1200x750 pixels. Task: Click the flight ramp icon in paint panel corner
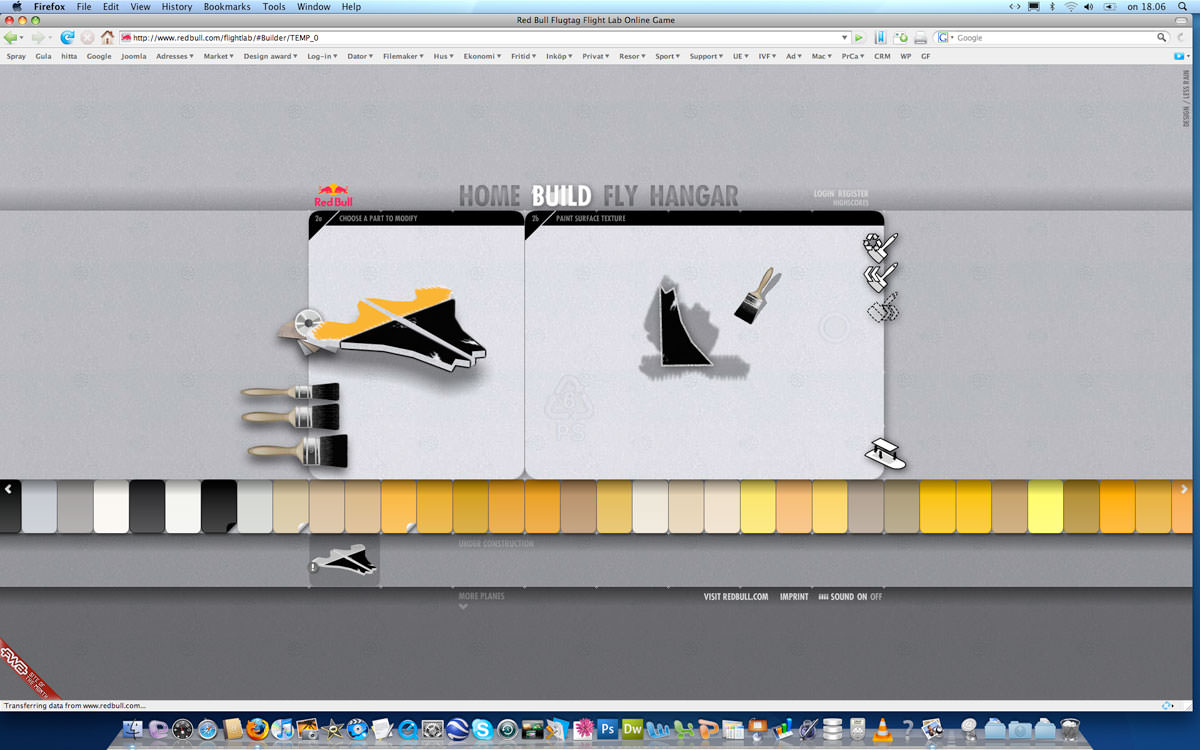[885, 454]
